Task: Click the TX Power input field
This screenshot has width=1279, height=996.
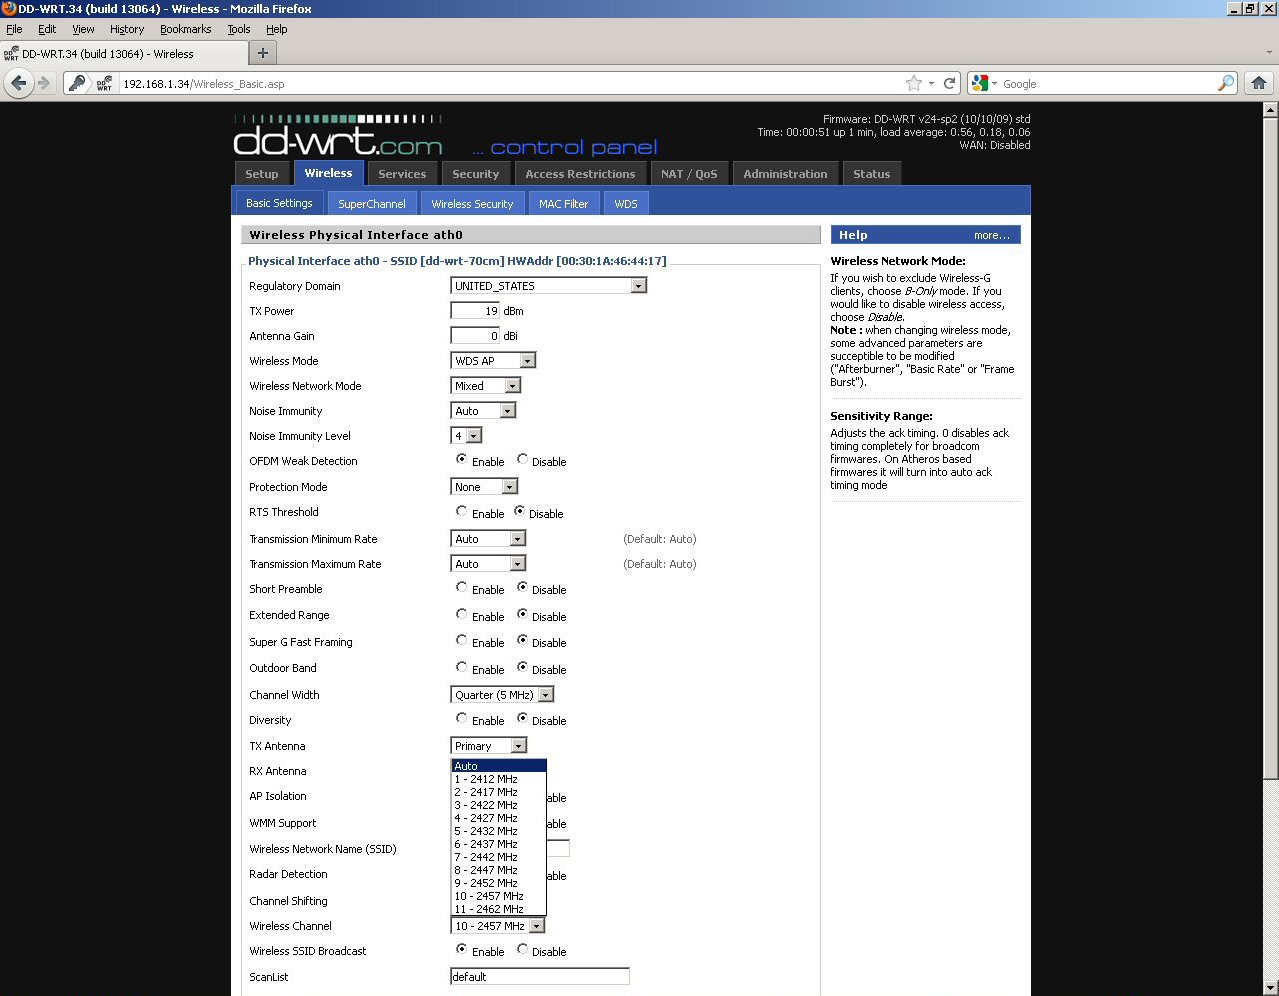Action: pos(475,311)
